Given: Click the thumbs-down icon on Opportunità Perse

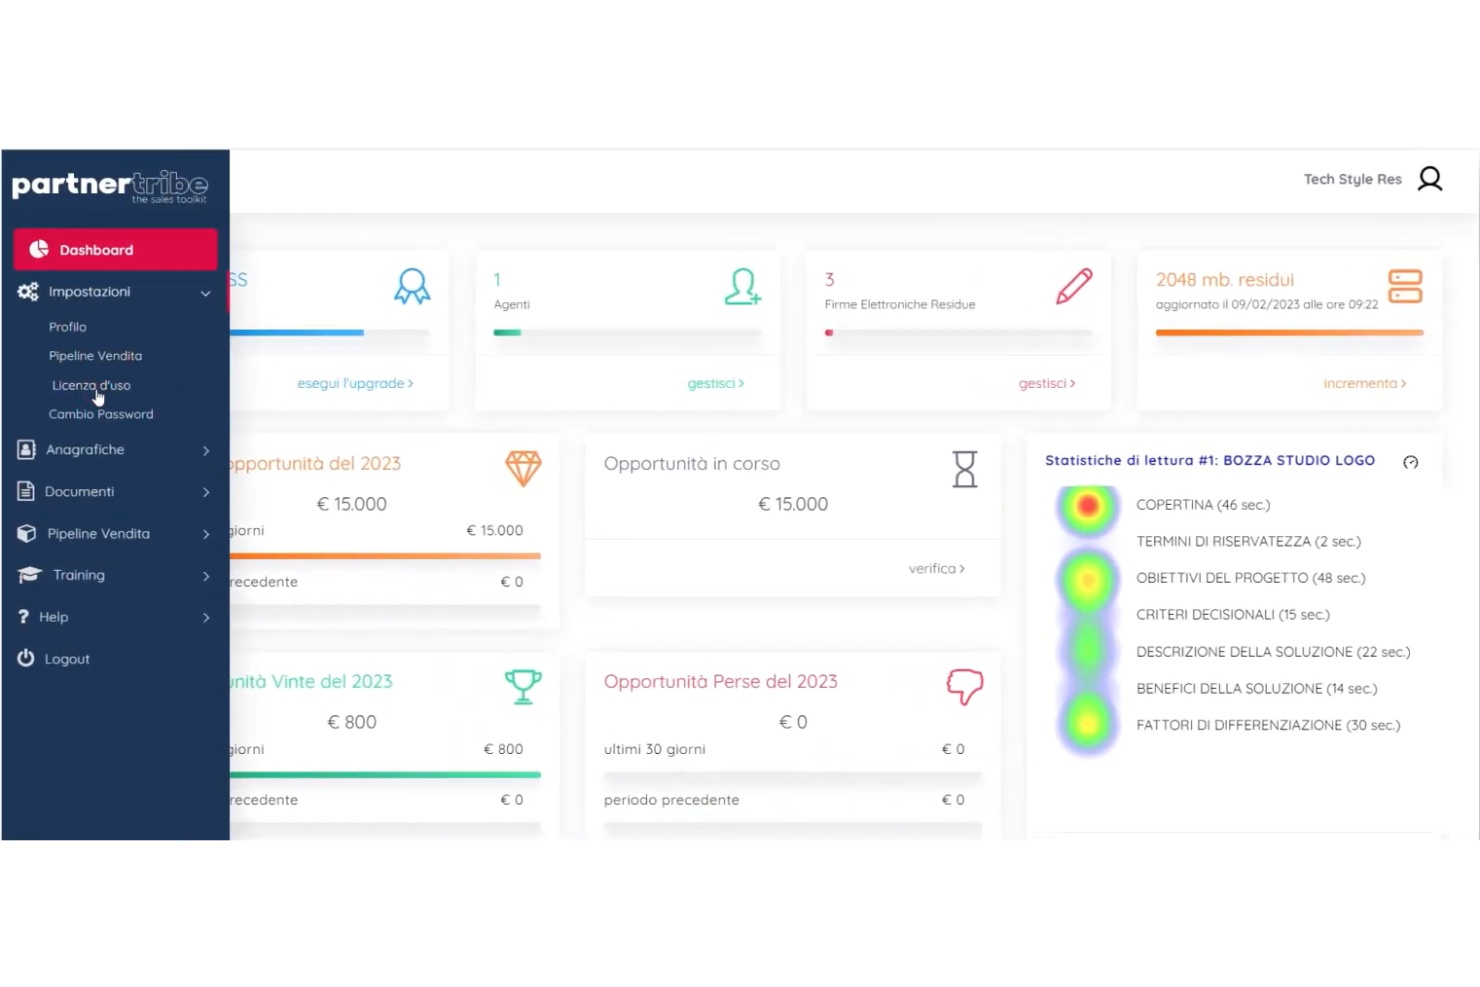Looking at the screenshot, I should click(x=964, y=686).
